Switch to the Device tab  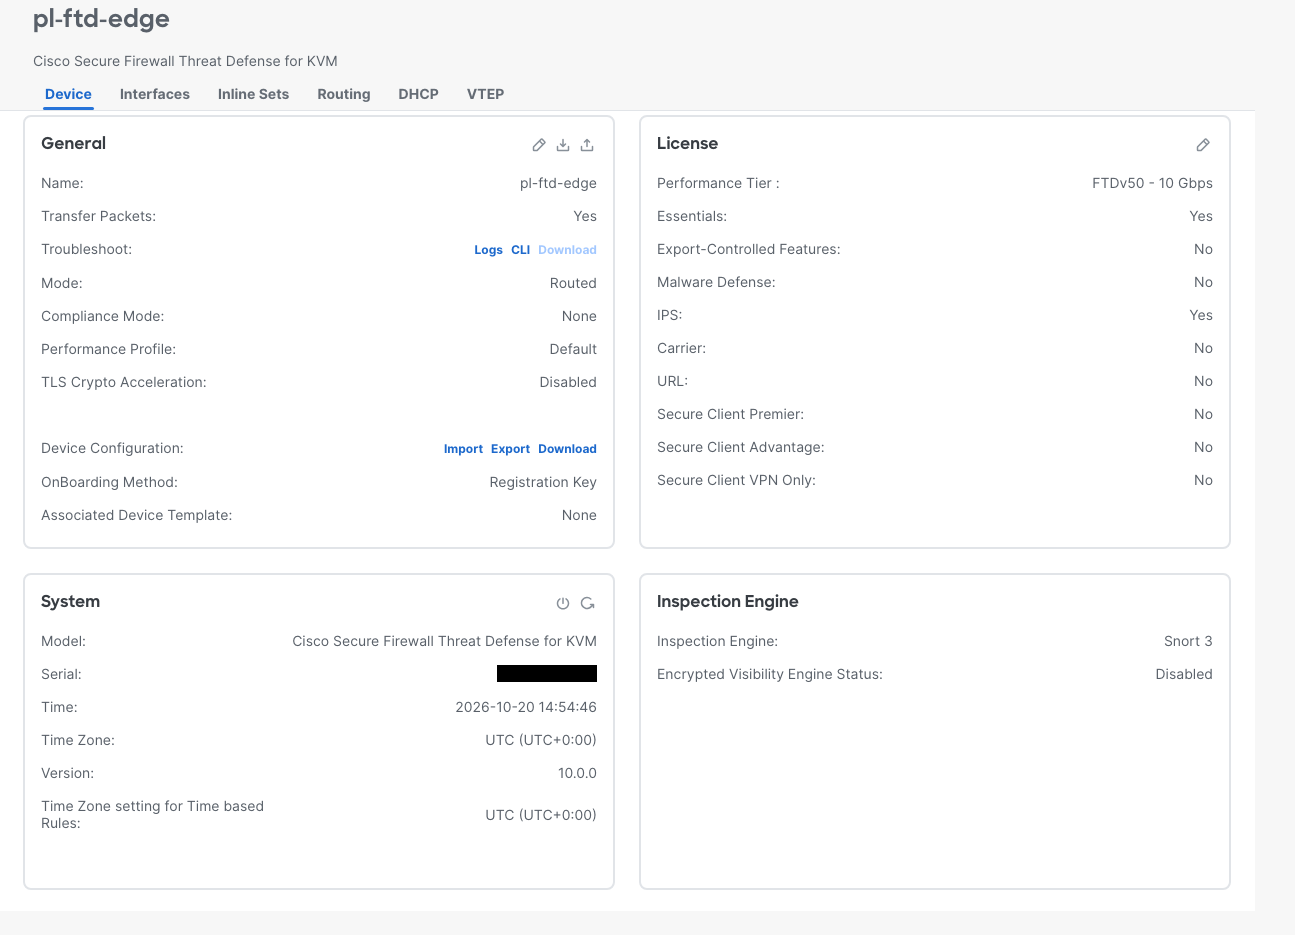click(x=68, y=94)
